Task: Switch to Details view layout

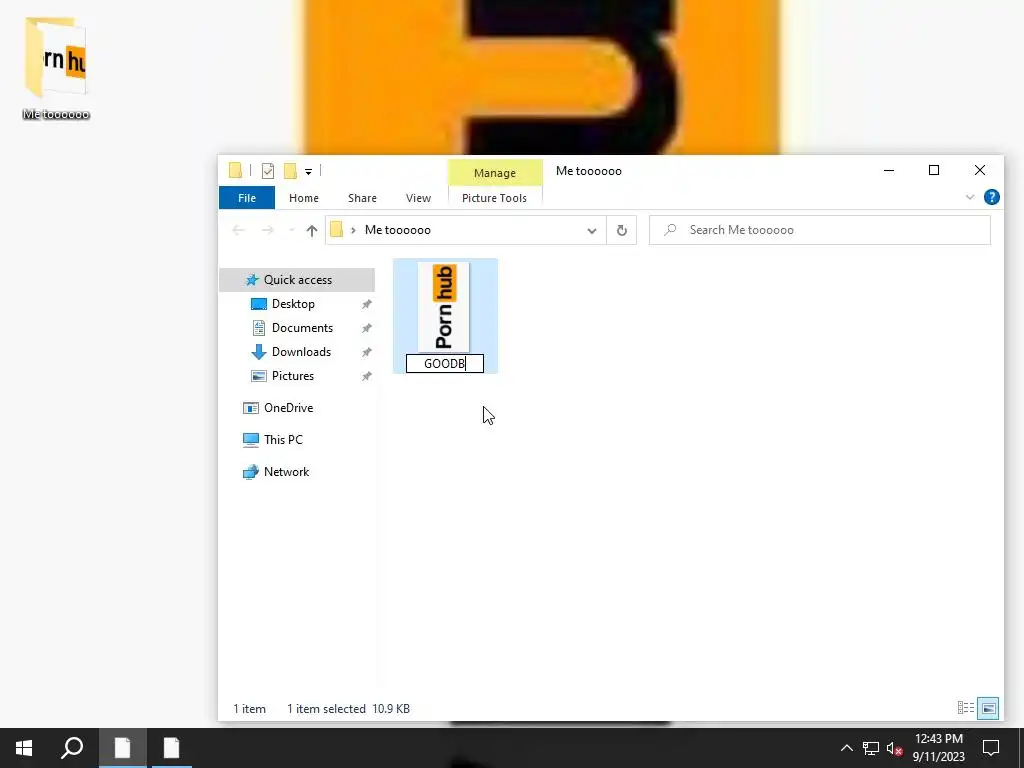Action: point(965,708)
